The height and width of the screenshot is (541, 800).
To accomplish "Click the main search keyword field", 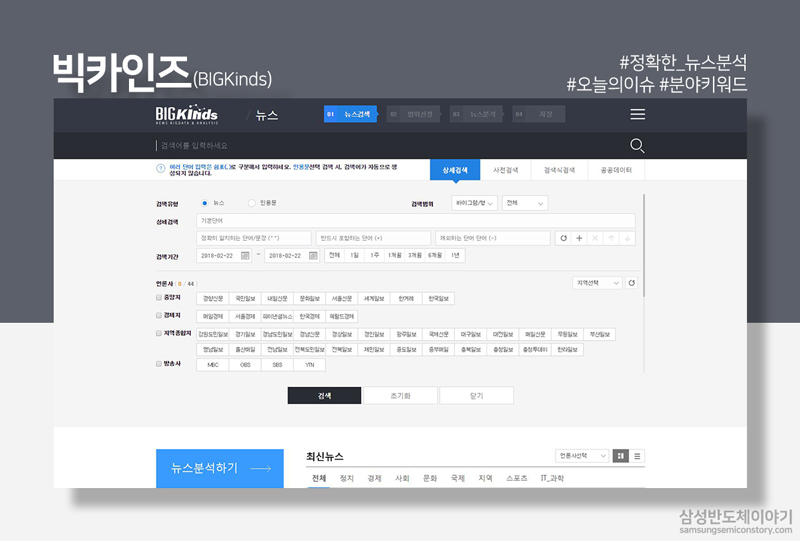I will click(x=390, y=145).
